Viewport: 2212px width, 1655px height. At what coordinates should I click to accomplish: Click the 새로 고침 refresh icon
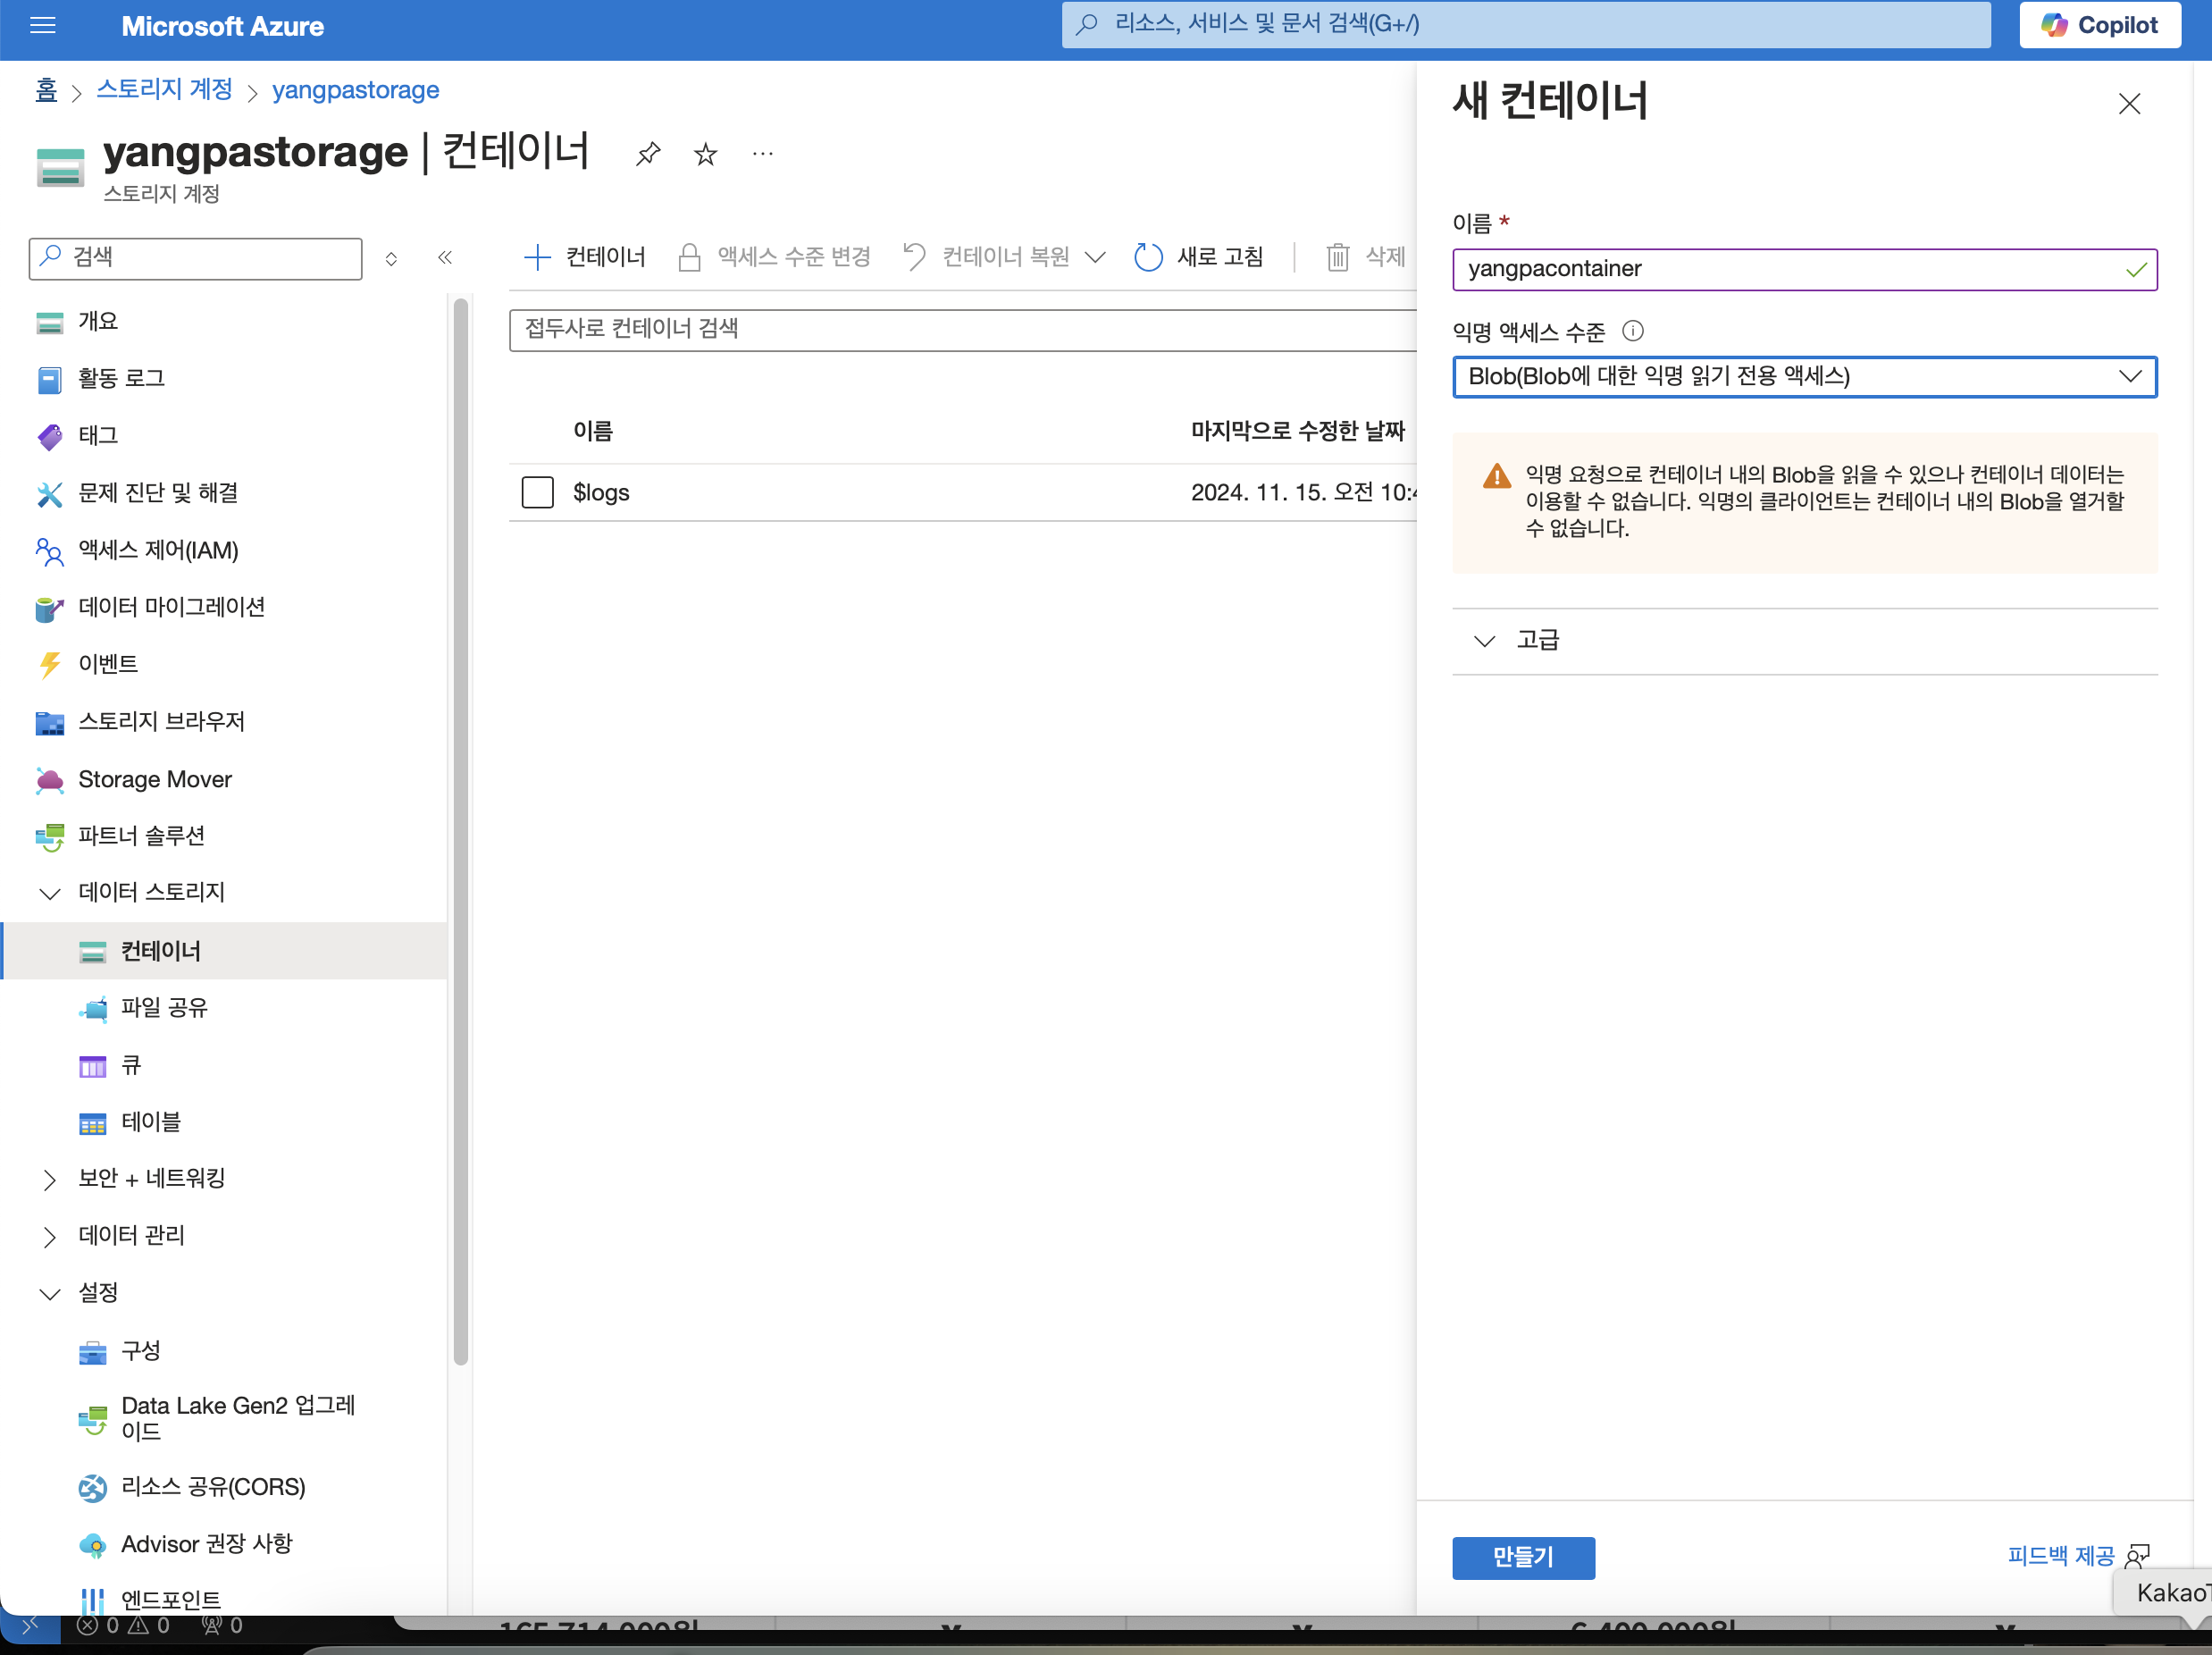coord(1149,257)
